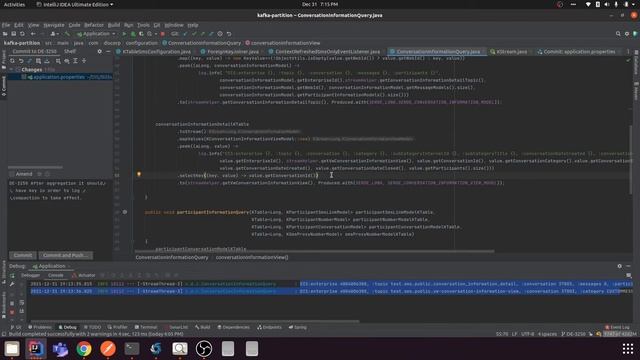Switch to Commit: application.properties tab

pos(579,52)
